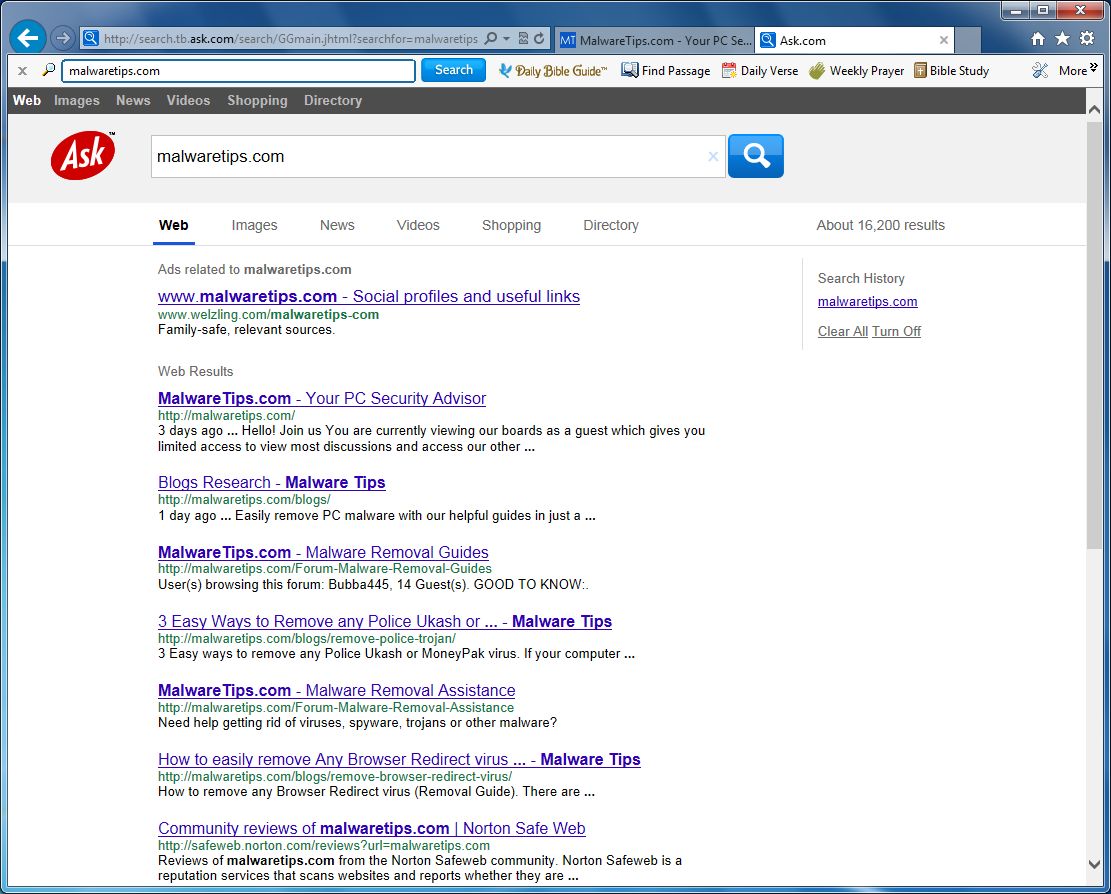1111x894 pixels.
Task: Select Directory in the dark top bar
Action: click(333, 101)
